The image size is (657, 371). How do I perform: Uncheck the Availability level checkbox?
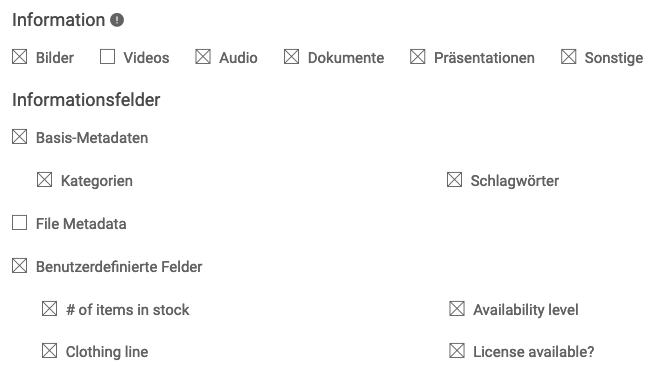[457, 309]
